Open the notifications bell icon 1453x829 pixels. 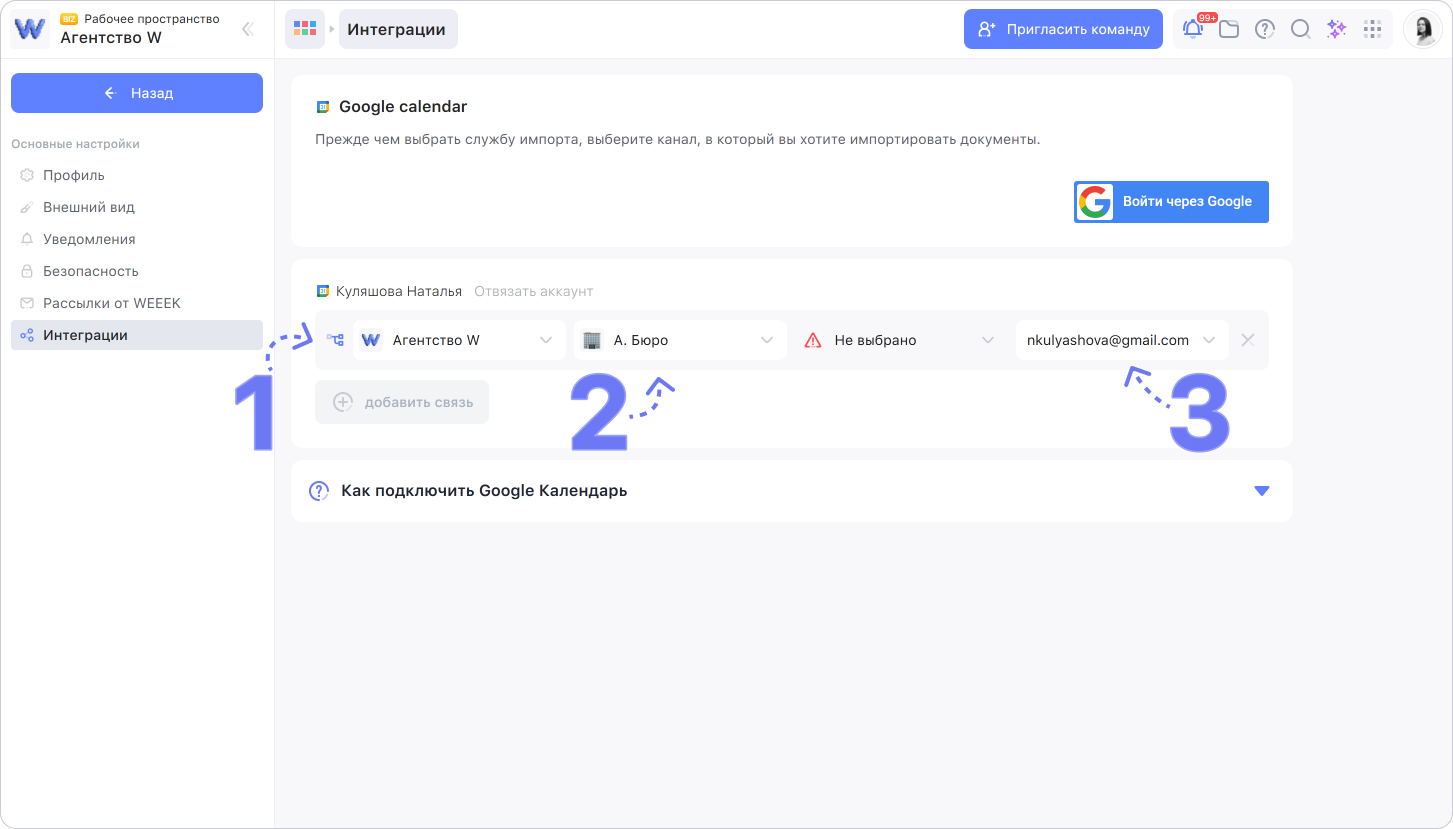click(1192, 29)
